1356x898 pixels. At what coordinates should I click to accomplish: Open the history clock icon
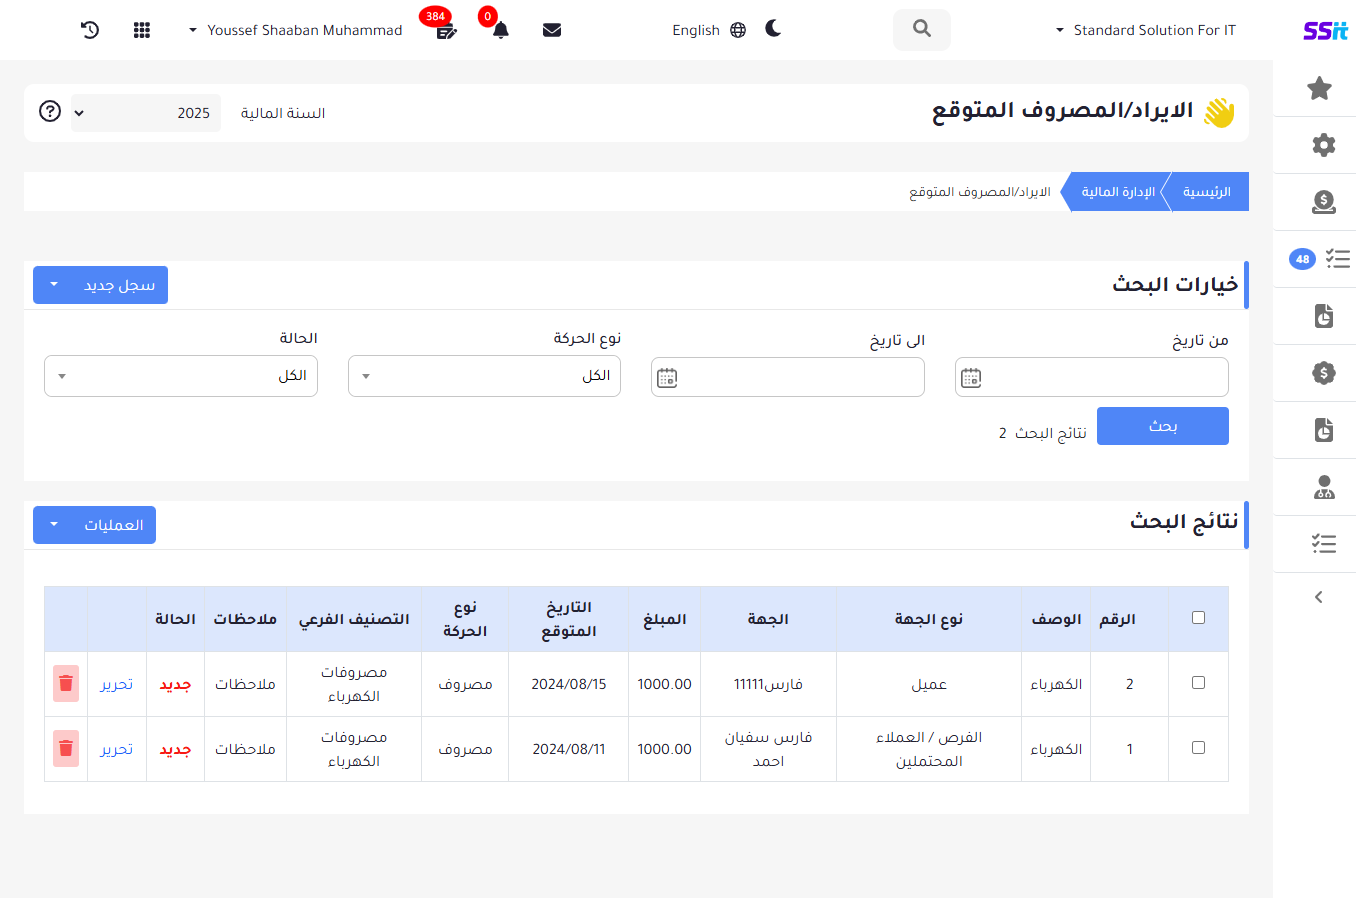[x=90, y=30]
